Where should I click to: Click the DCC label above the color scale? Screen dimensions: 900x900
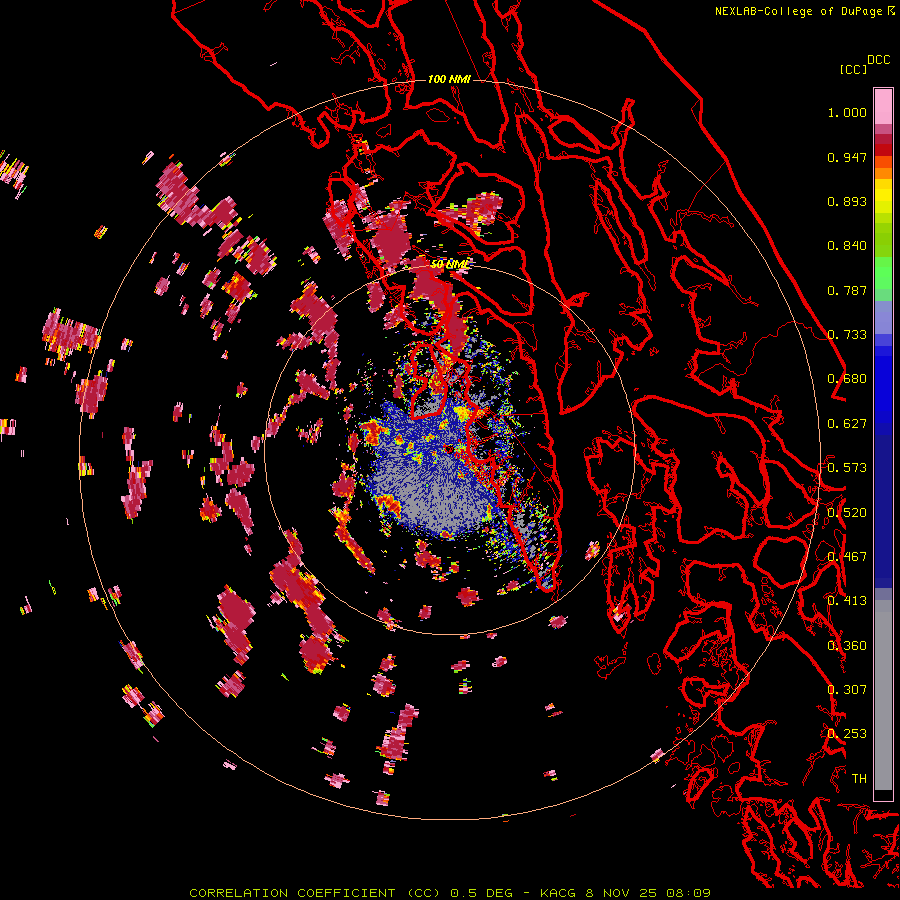[878, 60]
